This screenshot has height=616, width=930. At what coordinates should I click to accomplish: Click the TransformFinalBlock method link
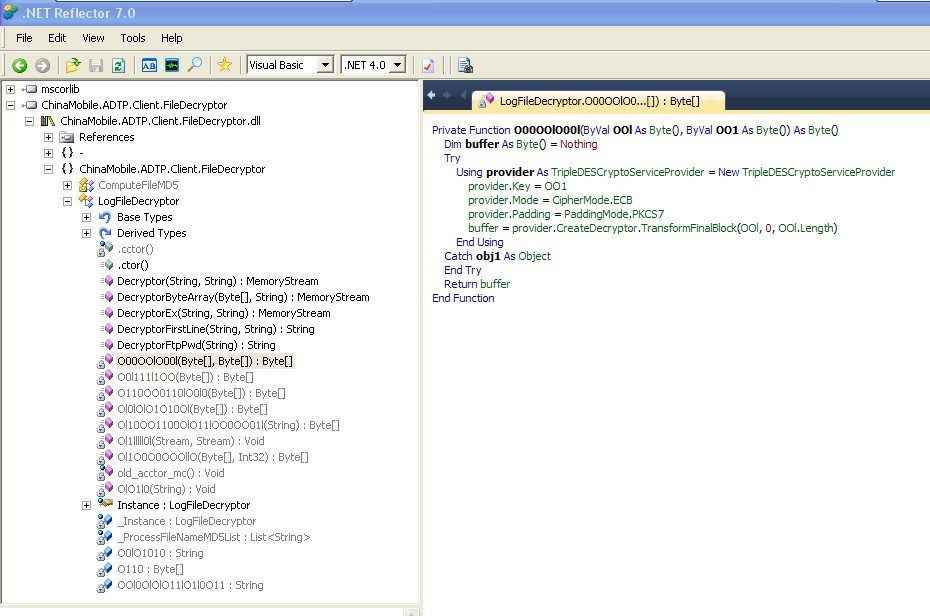click(x=689, y=228)
